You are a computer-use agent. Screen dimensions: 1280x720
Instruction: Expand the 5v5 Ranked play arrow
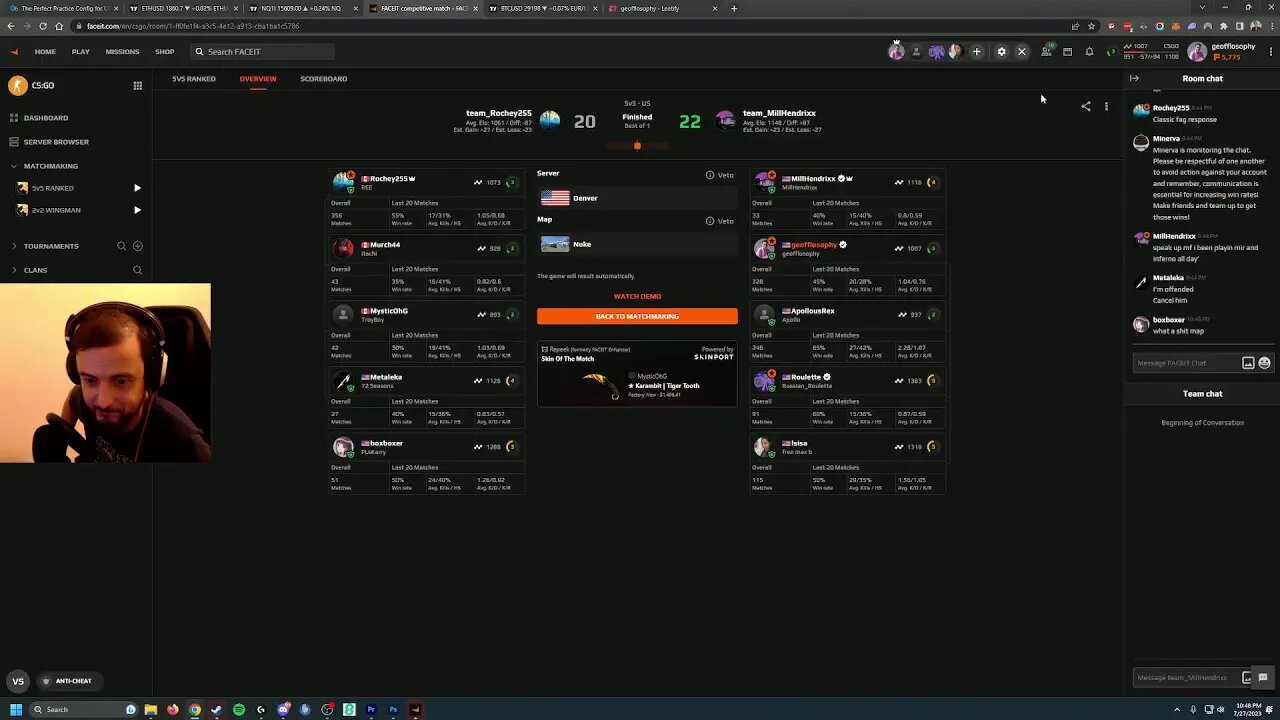[137, 188]
